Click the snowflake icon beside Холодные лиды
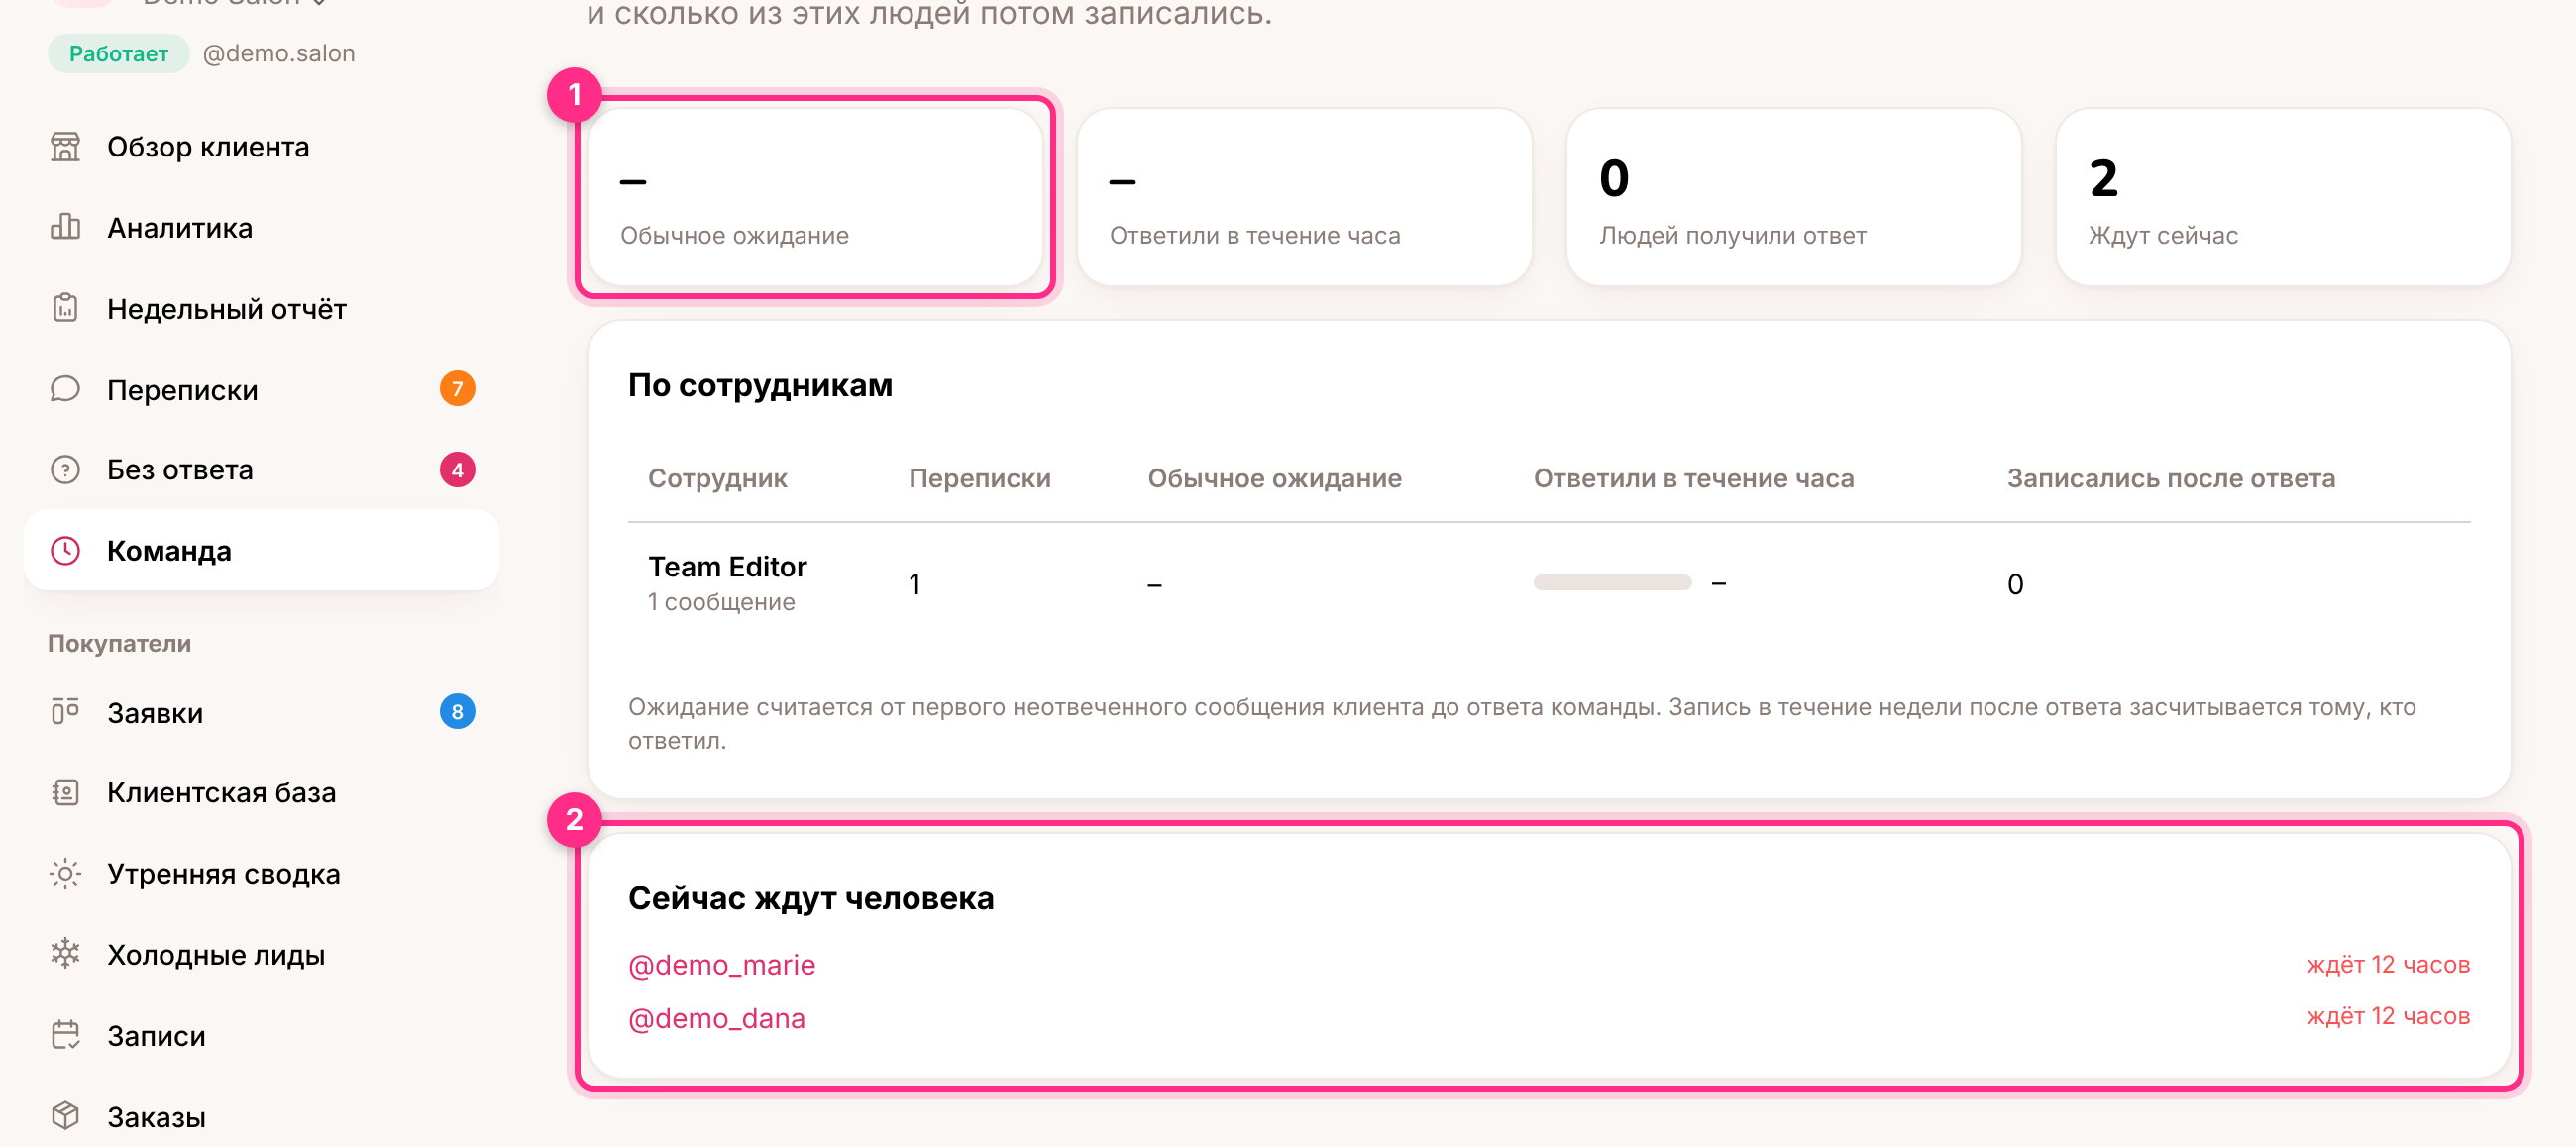This screenshot has width=2576, height=1147. pyautogui.click(x=65, y=954)
